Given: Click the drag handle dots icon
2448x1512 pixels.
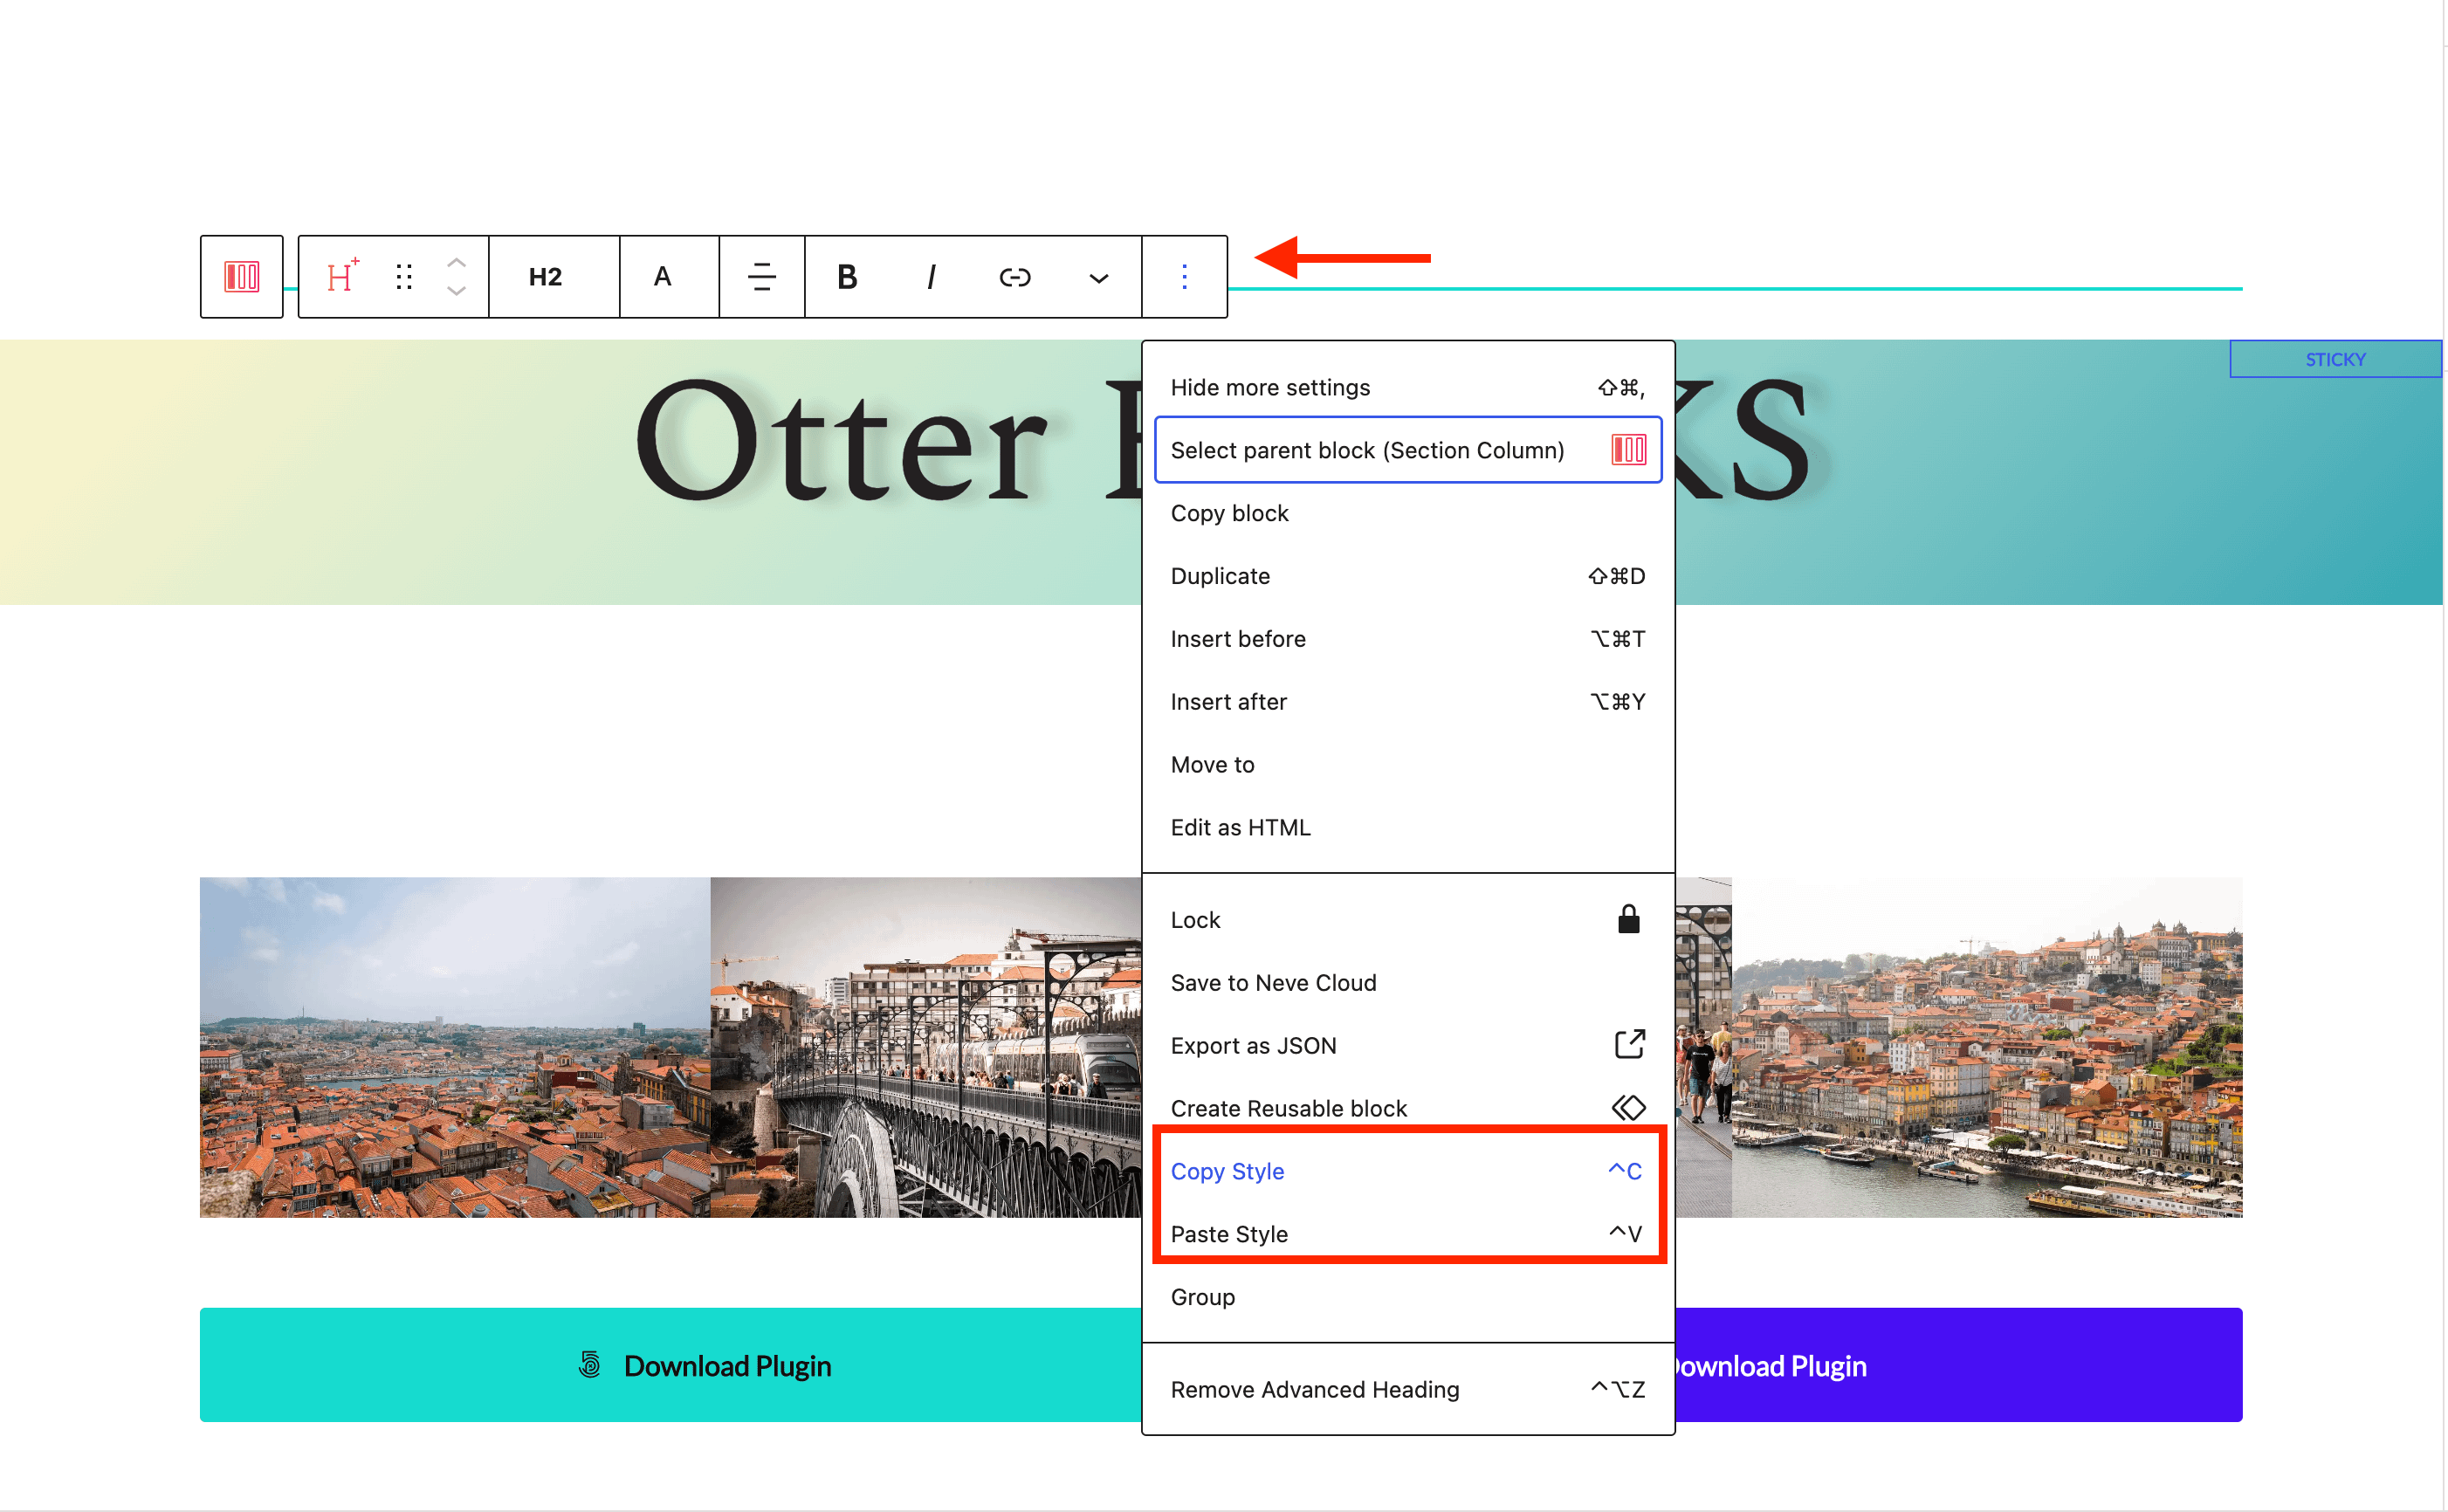Looking at the screenshot, I should coord(404,277).
